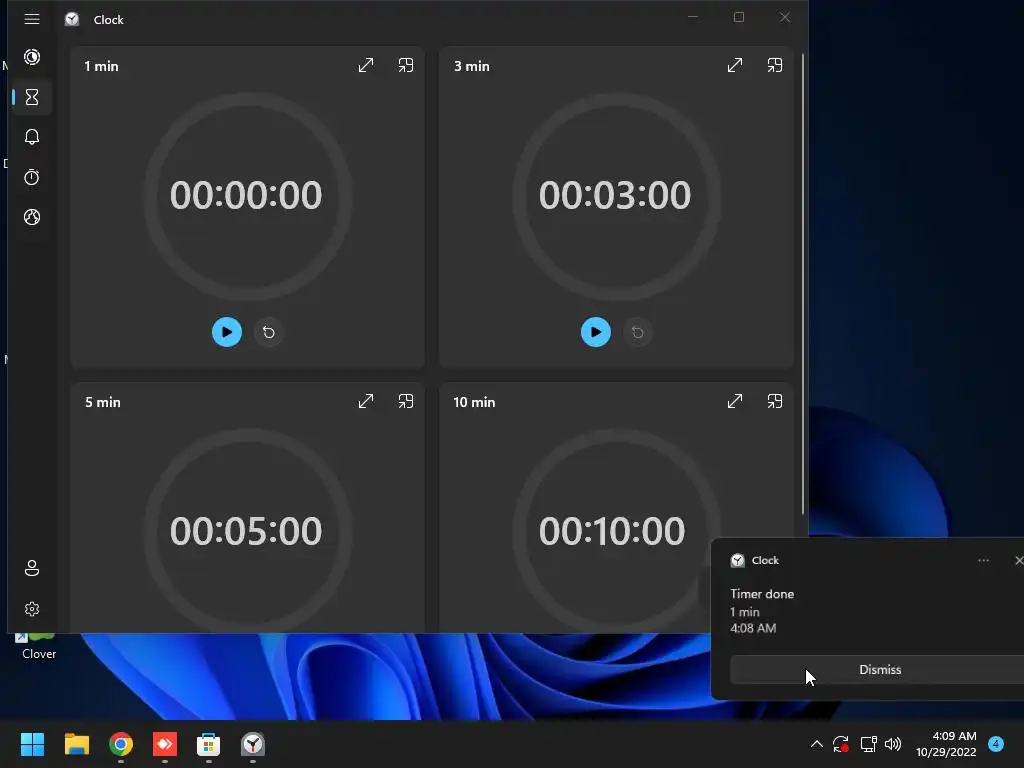This screenshot has width=1024, height=768.
Task: Open the volume speaker tray icon
Action: click(893, 744)
